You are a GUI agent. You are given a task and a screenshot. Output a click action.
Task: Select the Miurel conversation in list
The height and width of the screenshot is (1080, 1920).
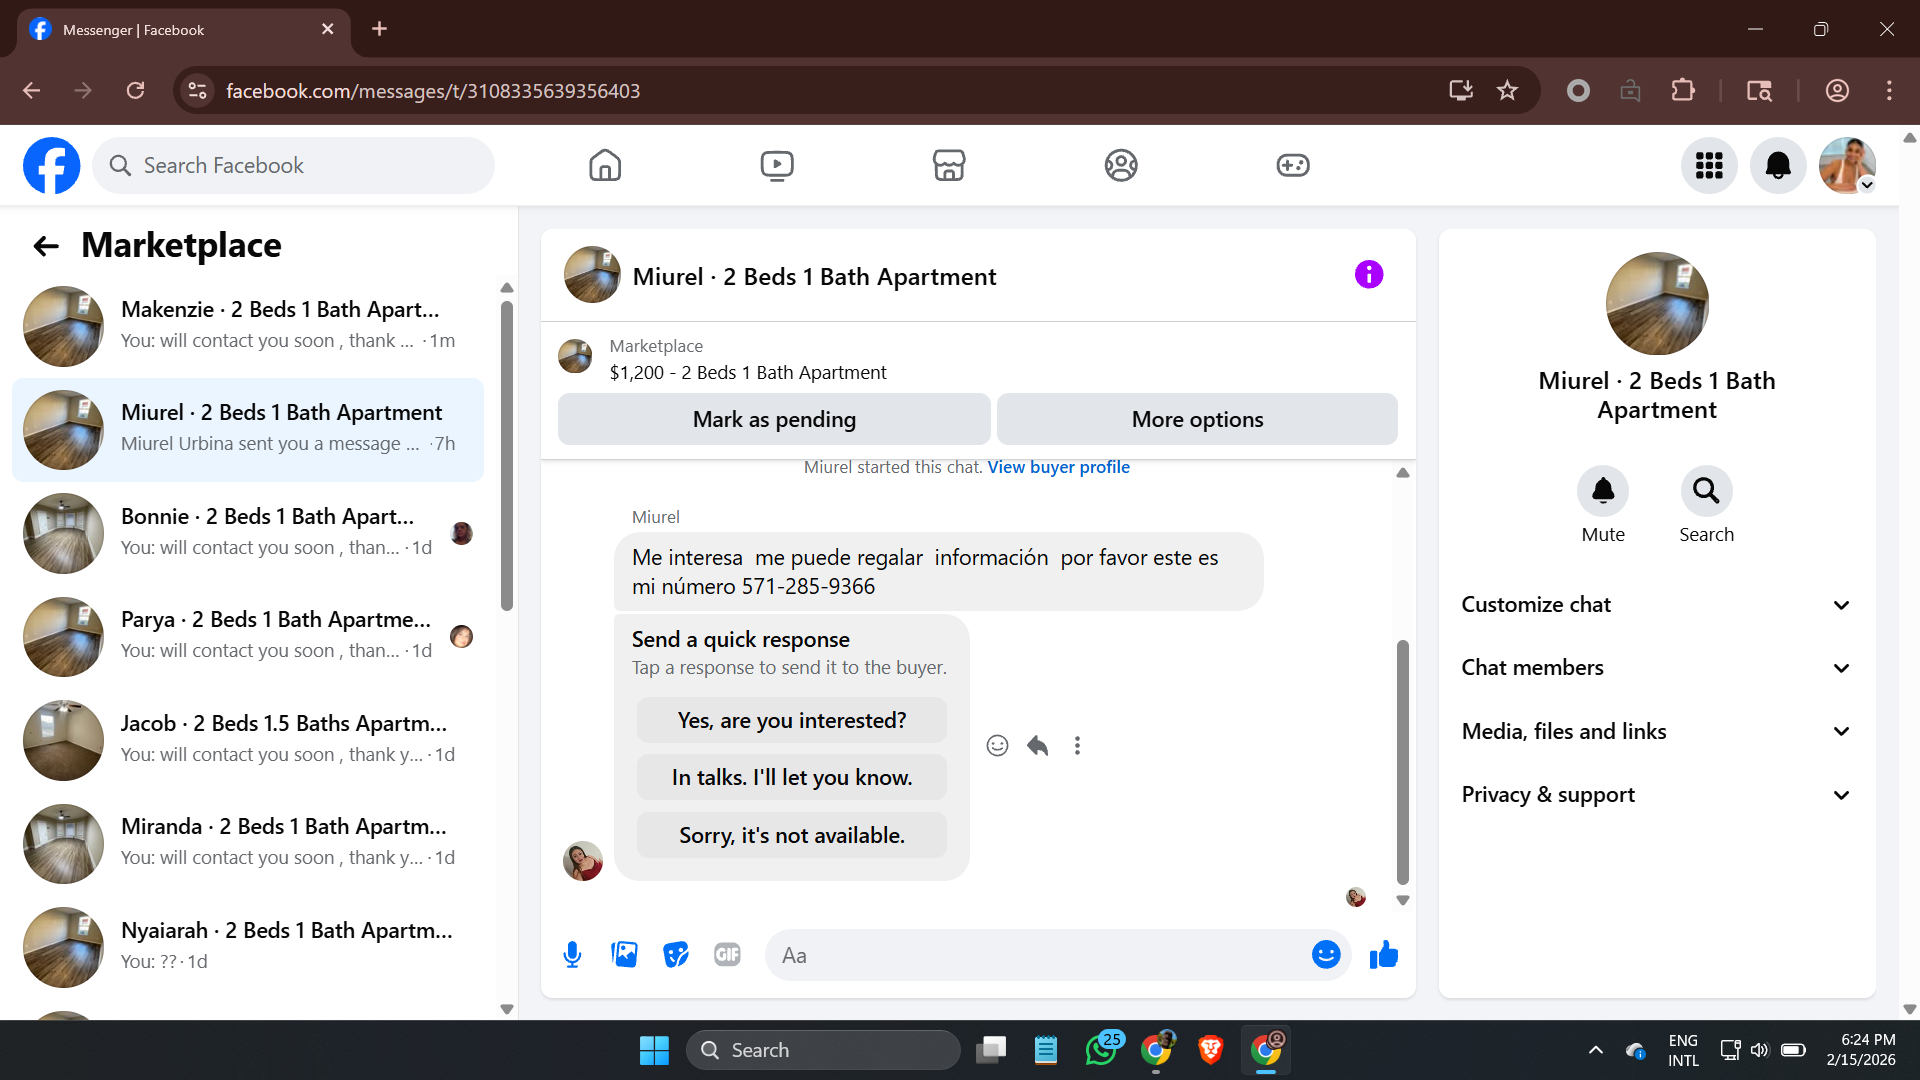[248, 430]
